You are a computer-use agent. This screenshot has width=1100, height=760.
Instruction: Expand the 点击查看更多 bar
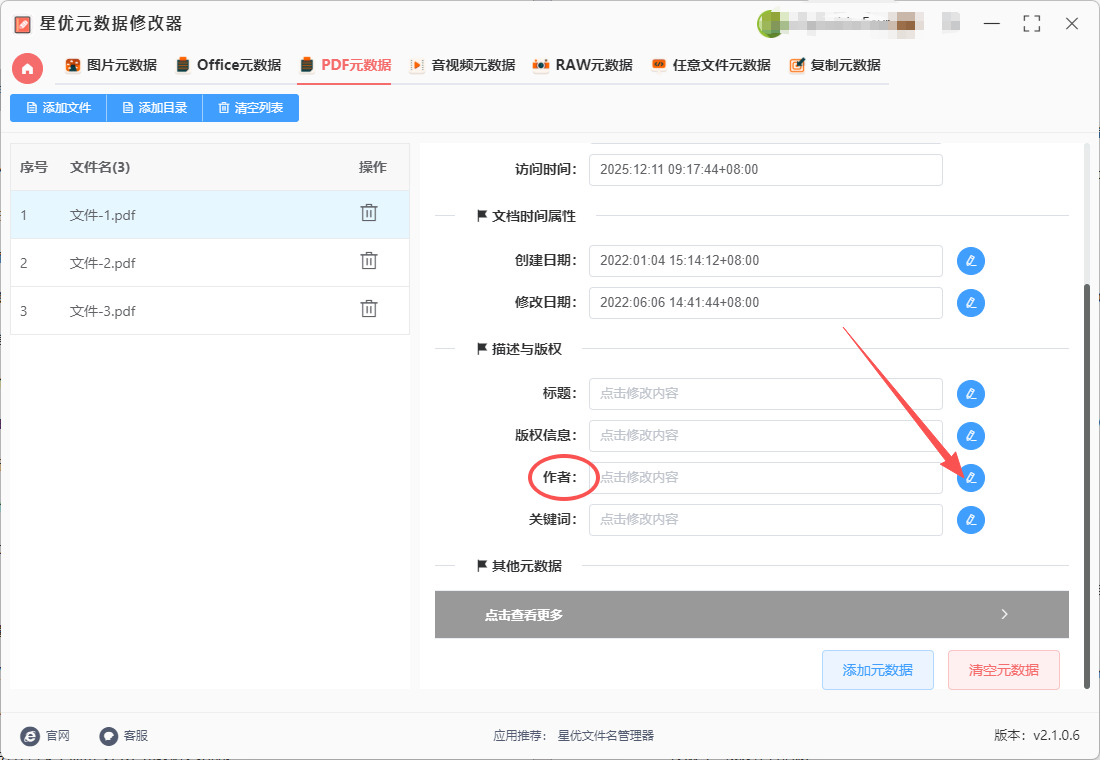tap(751, 615)
